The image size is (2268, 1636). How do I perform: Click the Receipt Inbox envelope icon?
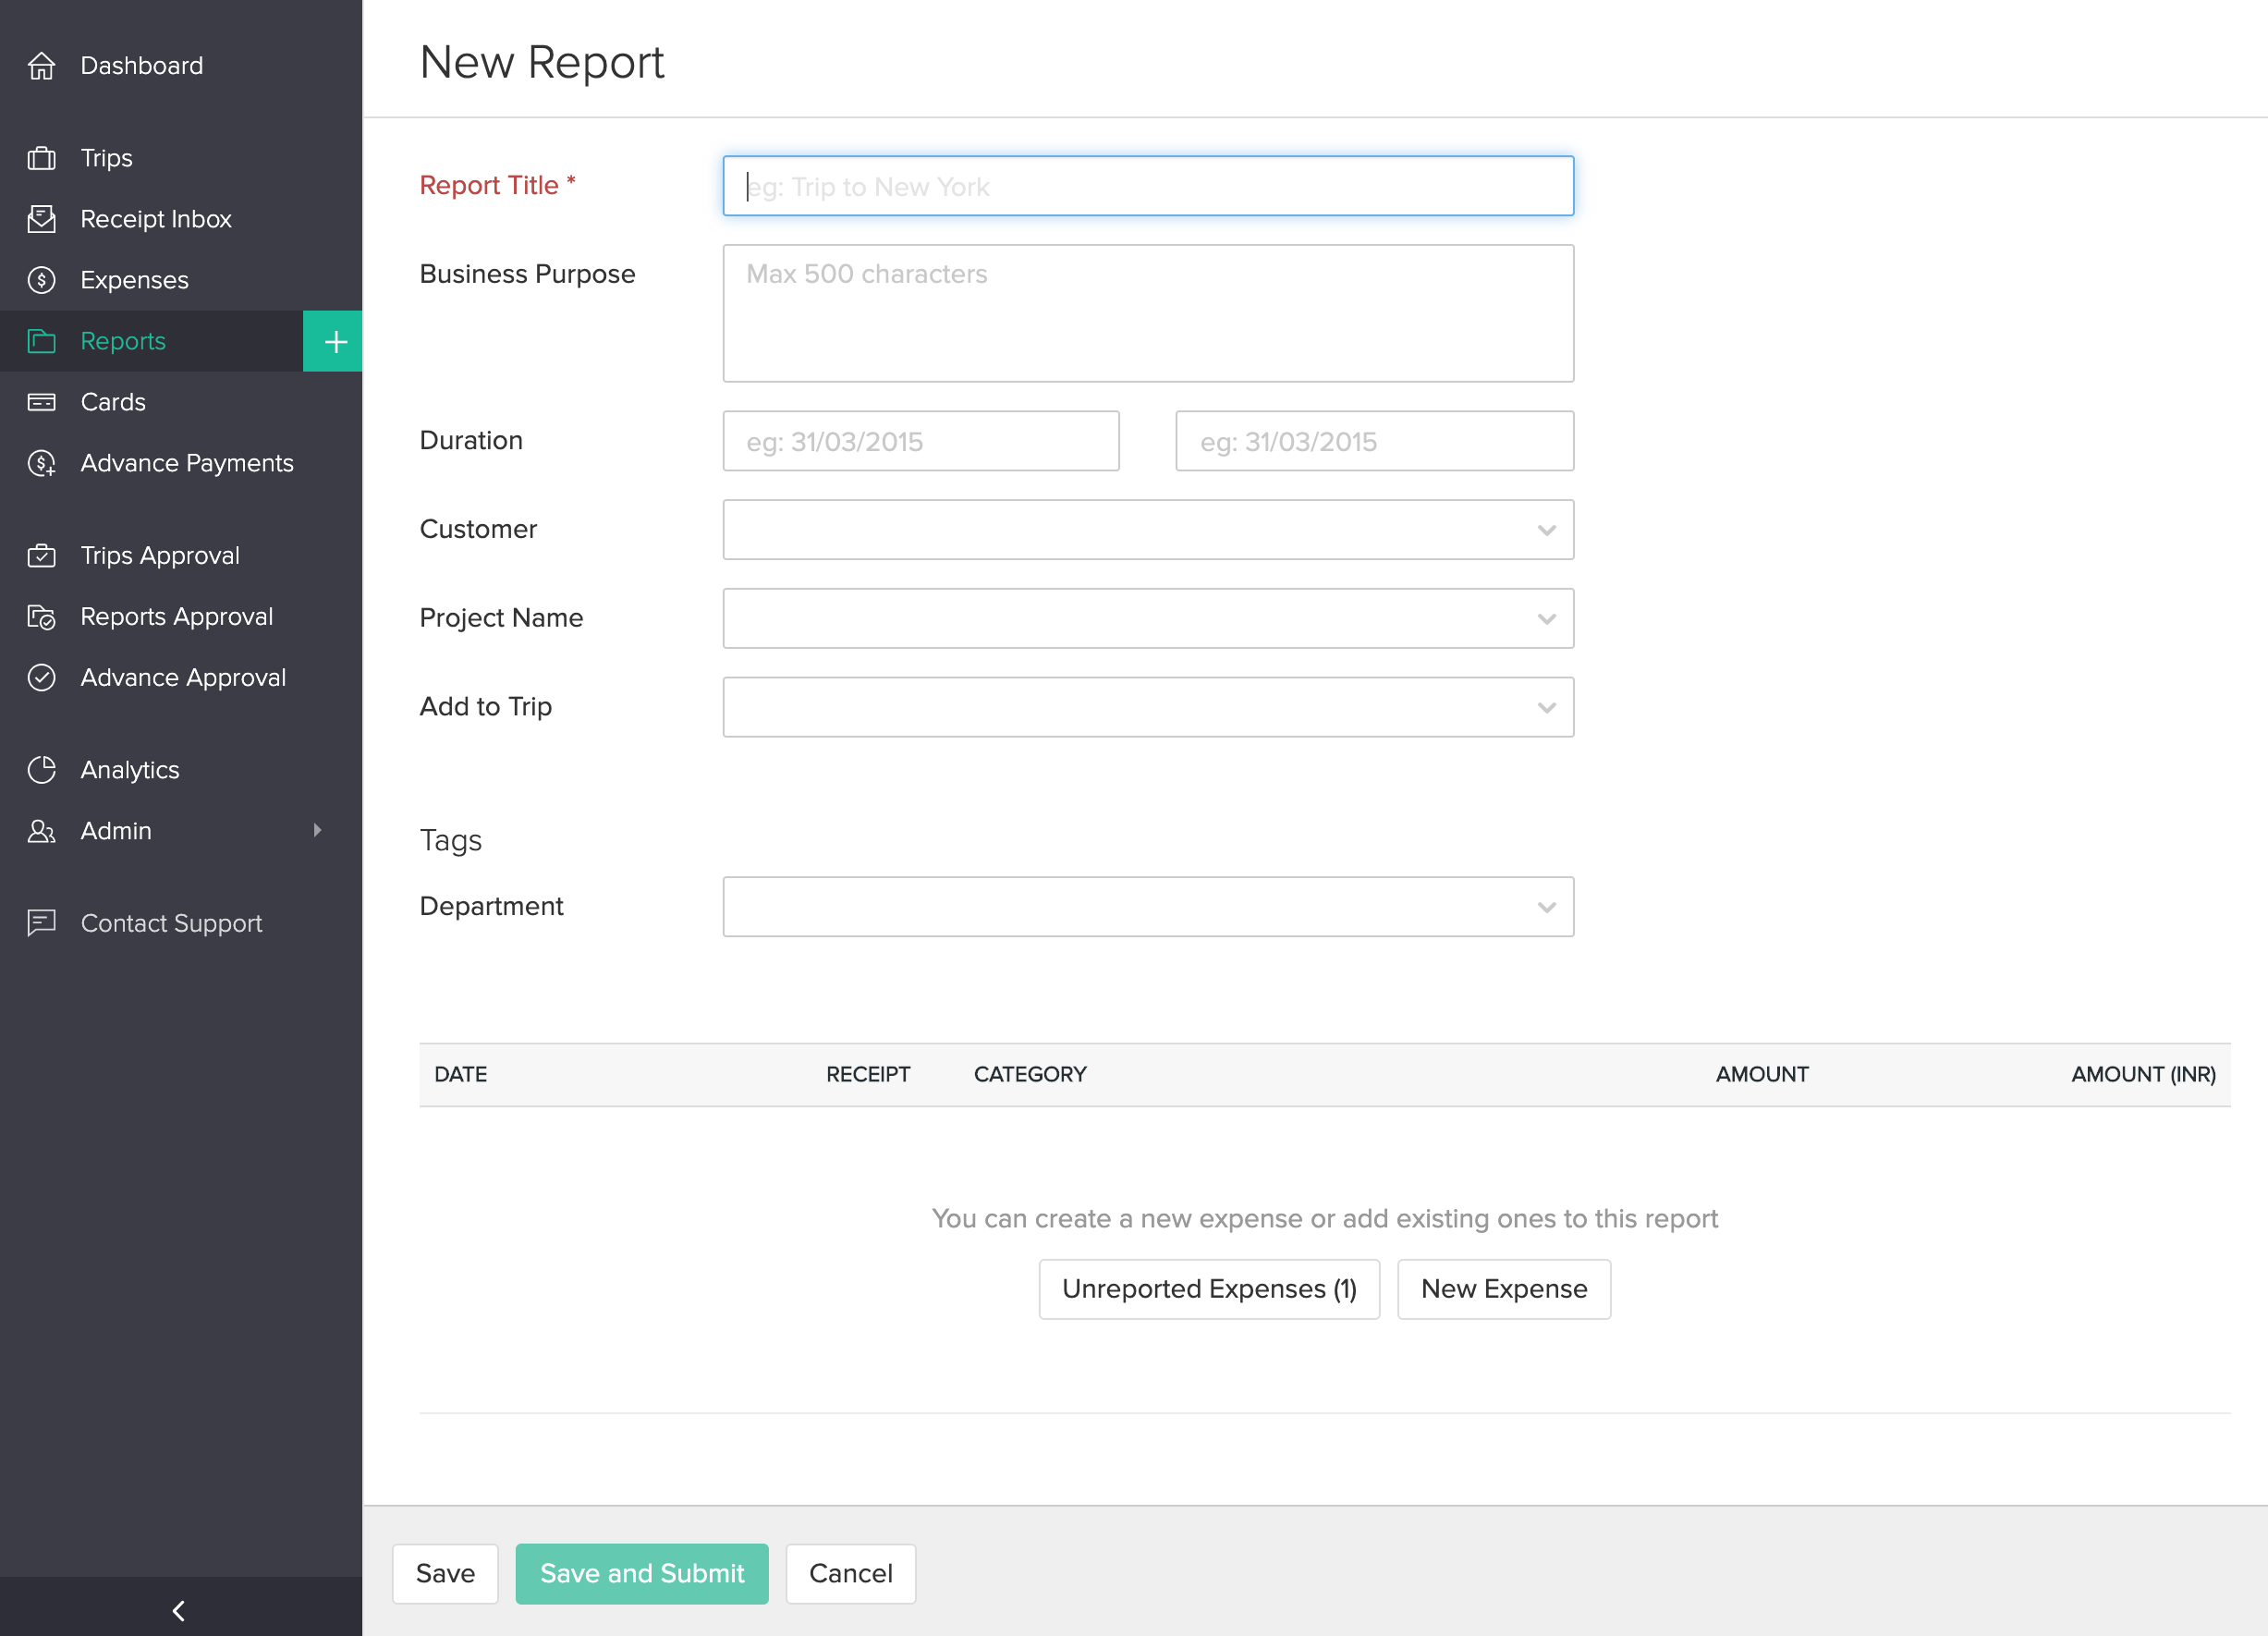(41, 219)
